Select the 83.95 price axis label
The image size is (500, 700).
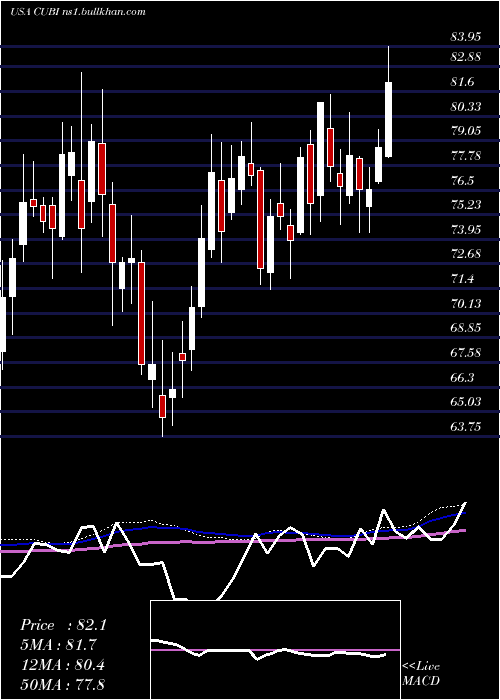(x=466, y=37)
